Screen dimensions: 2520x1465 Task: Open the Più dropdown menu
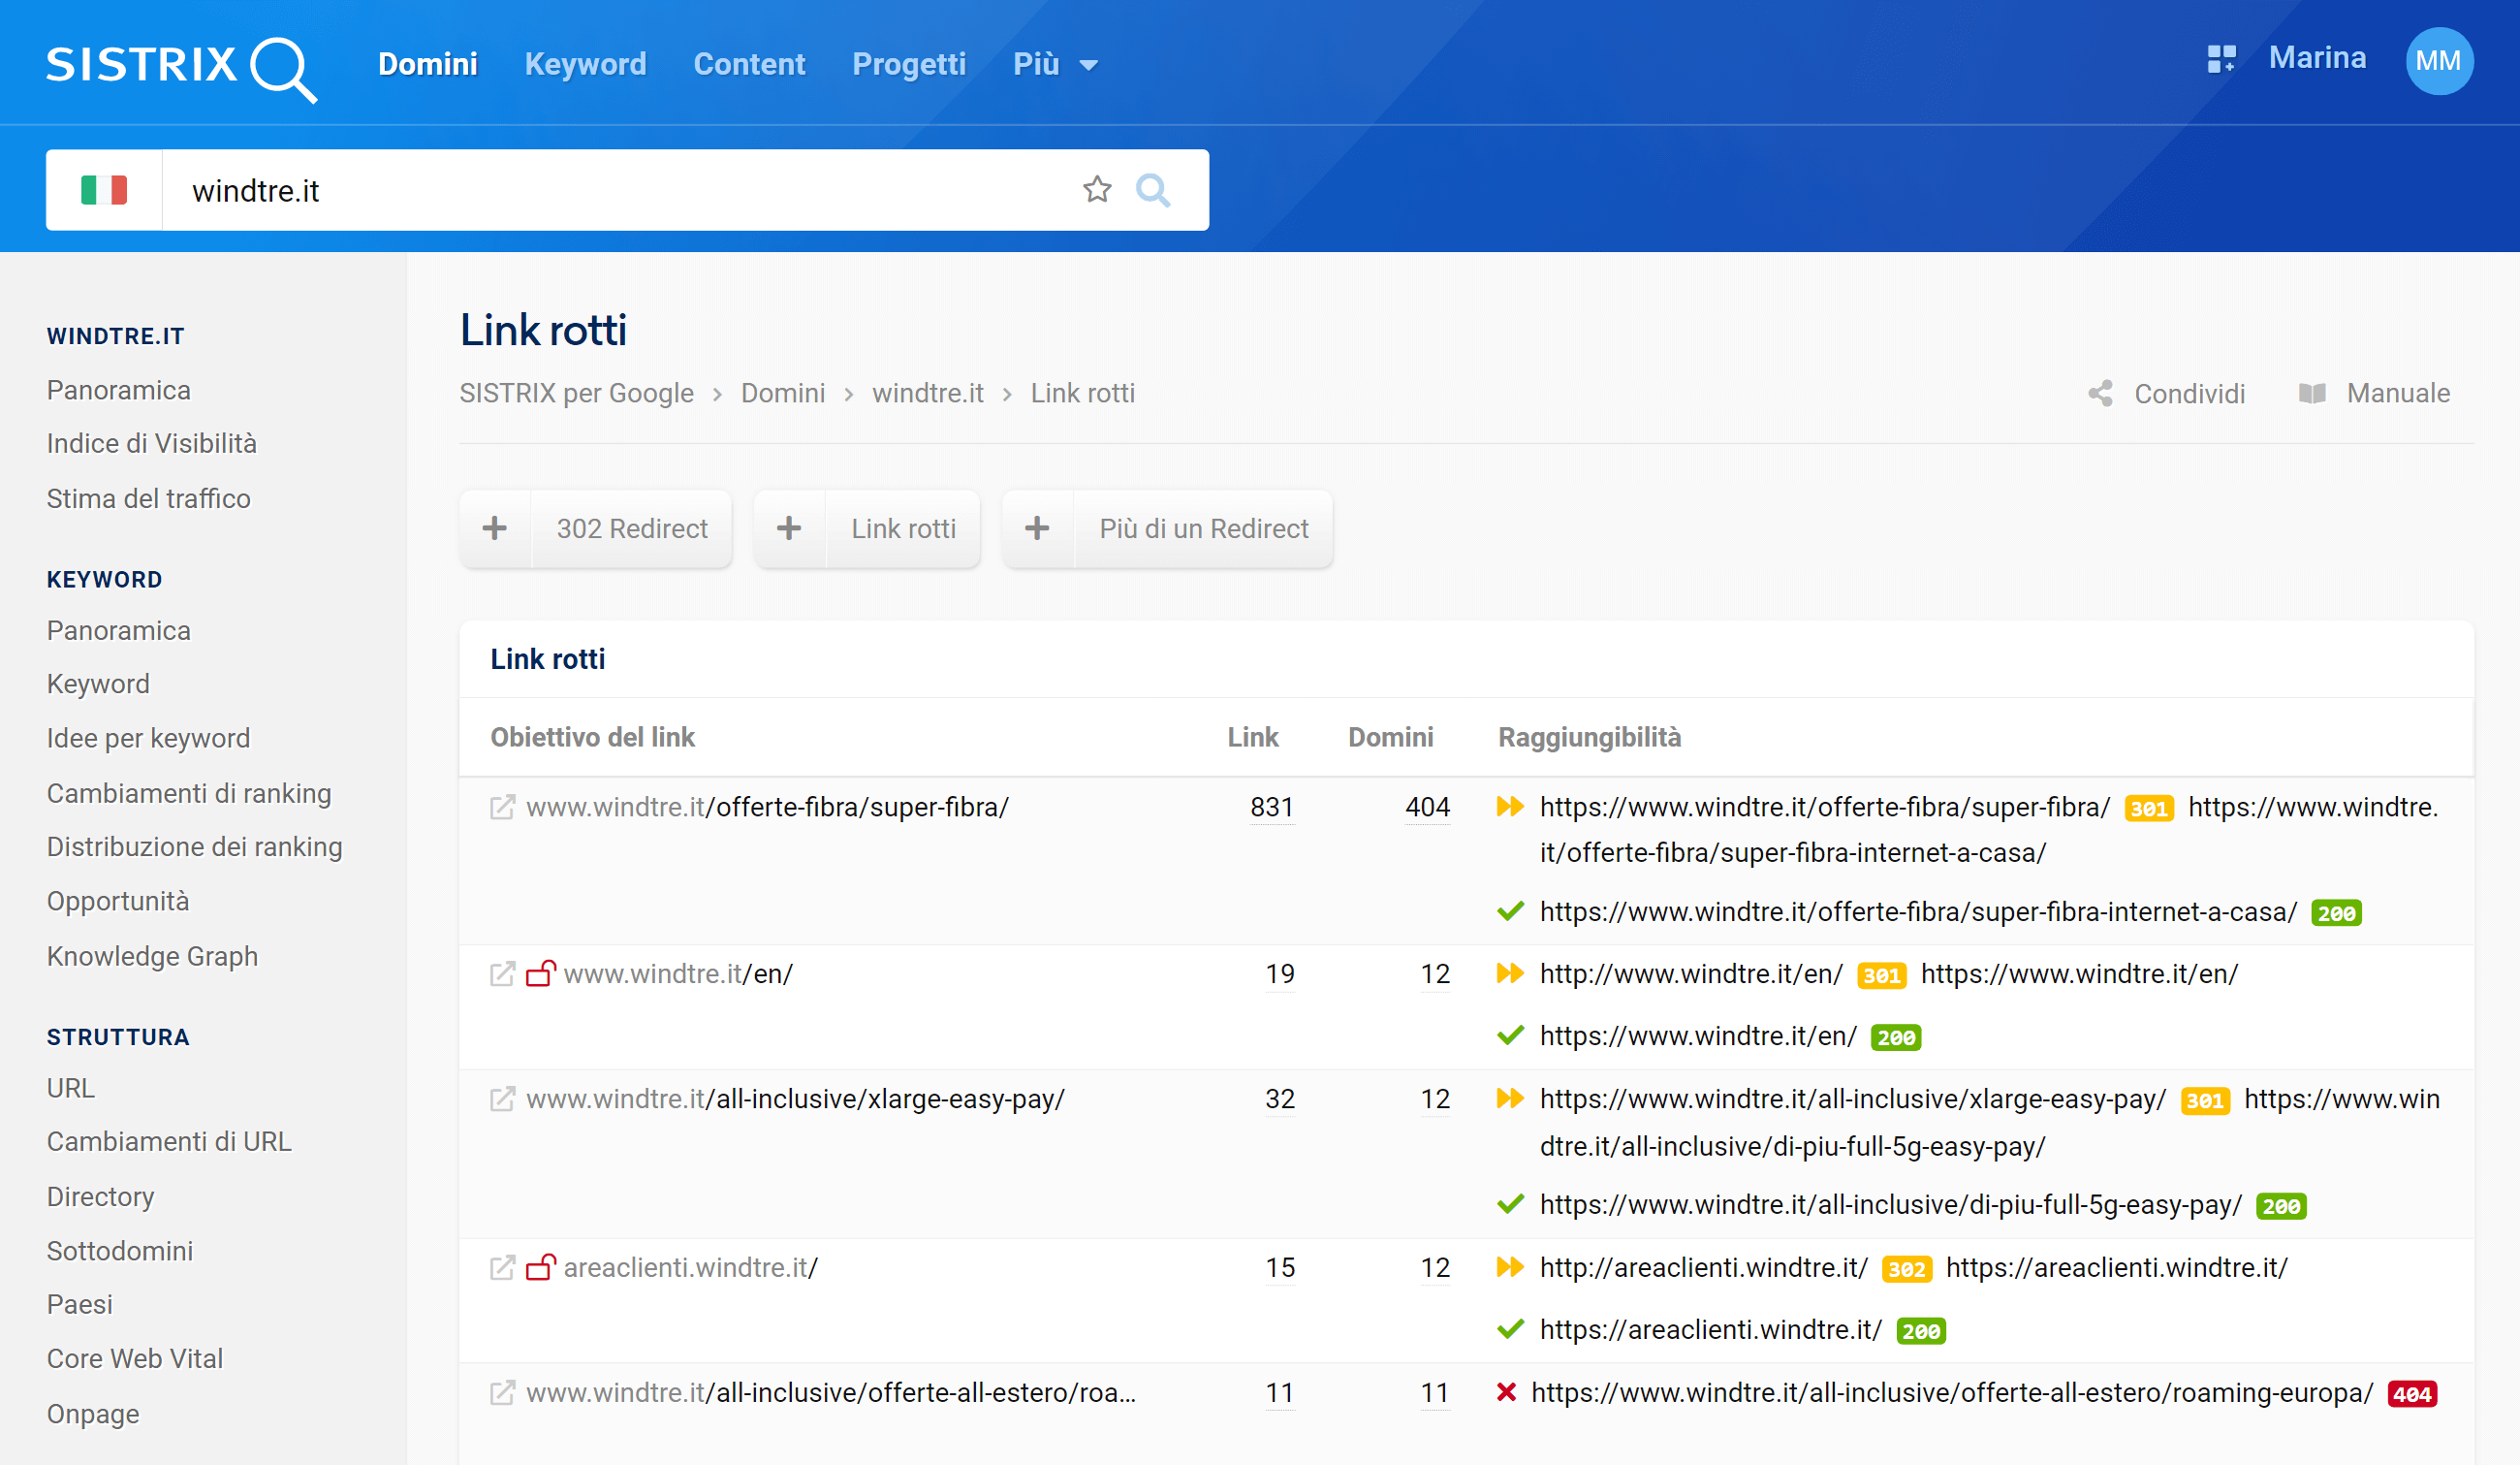pyautogui.click(x=1055, y=64)
